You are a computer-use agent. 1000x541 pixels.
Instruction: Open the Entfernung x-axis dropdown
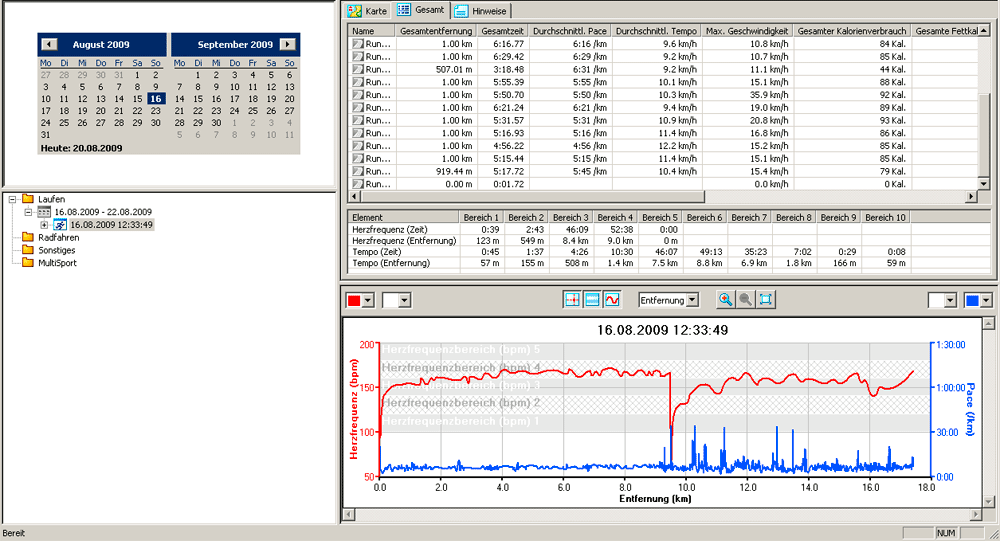pyautogui.click(x=691, y=300)
